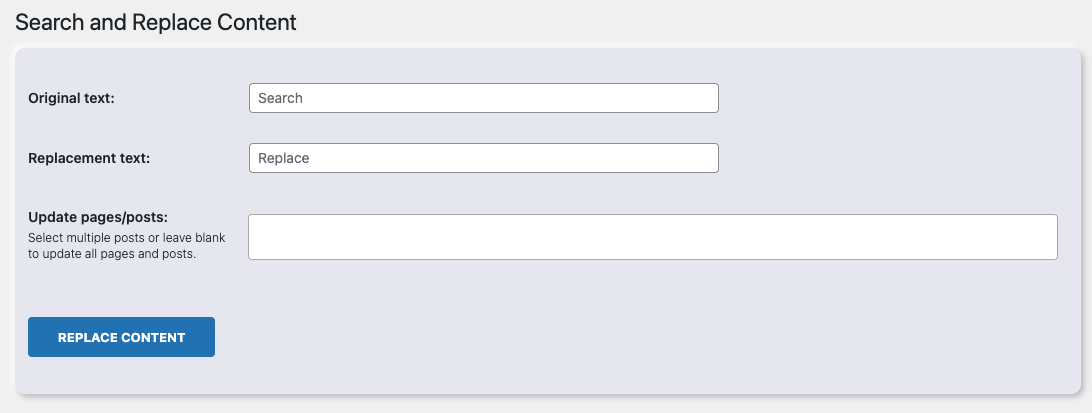Image resolution: width=1092 pixels, height=413 pixels.
Task: Click inside the wide pages/posts field
Action: tap(652, 237)
